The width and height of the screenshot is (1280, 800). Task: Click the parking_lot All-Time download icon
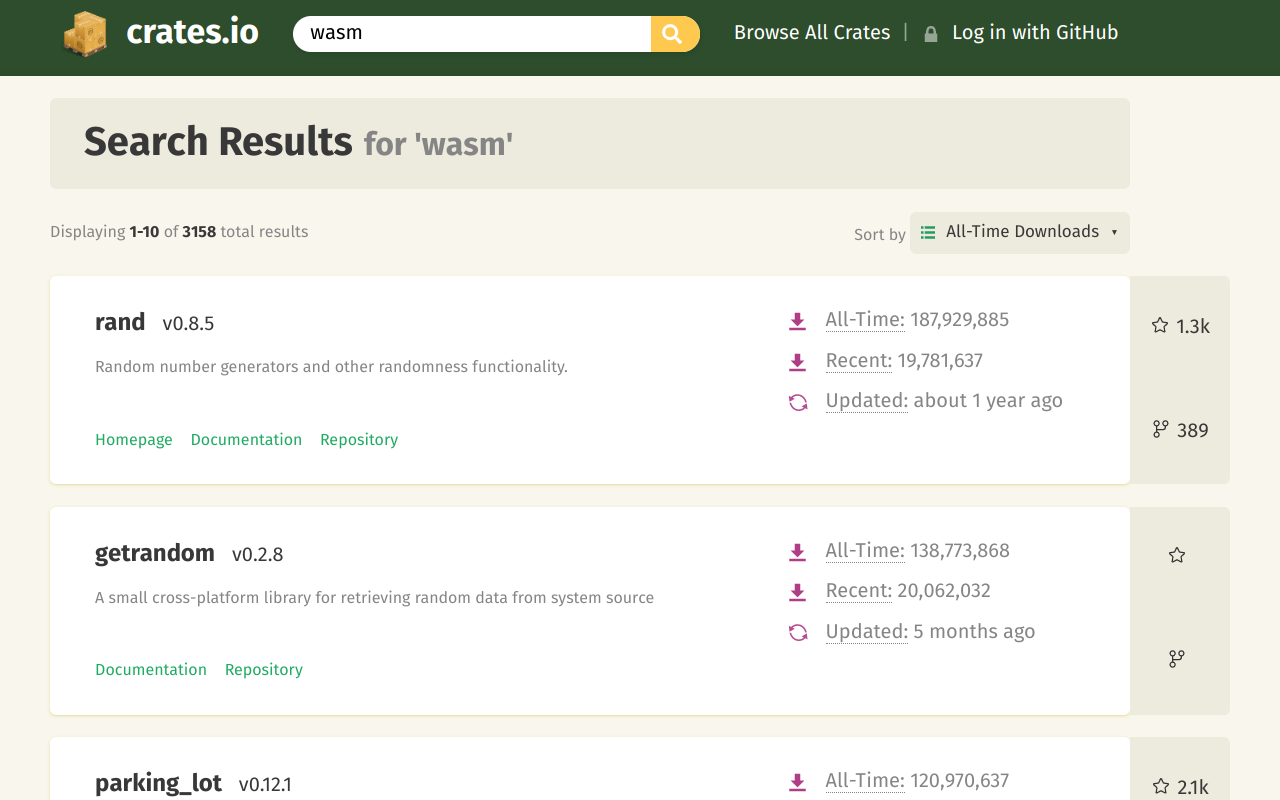(x=797, y=782)
